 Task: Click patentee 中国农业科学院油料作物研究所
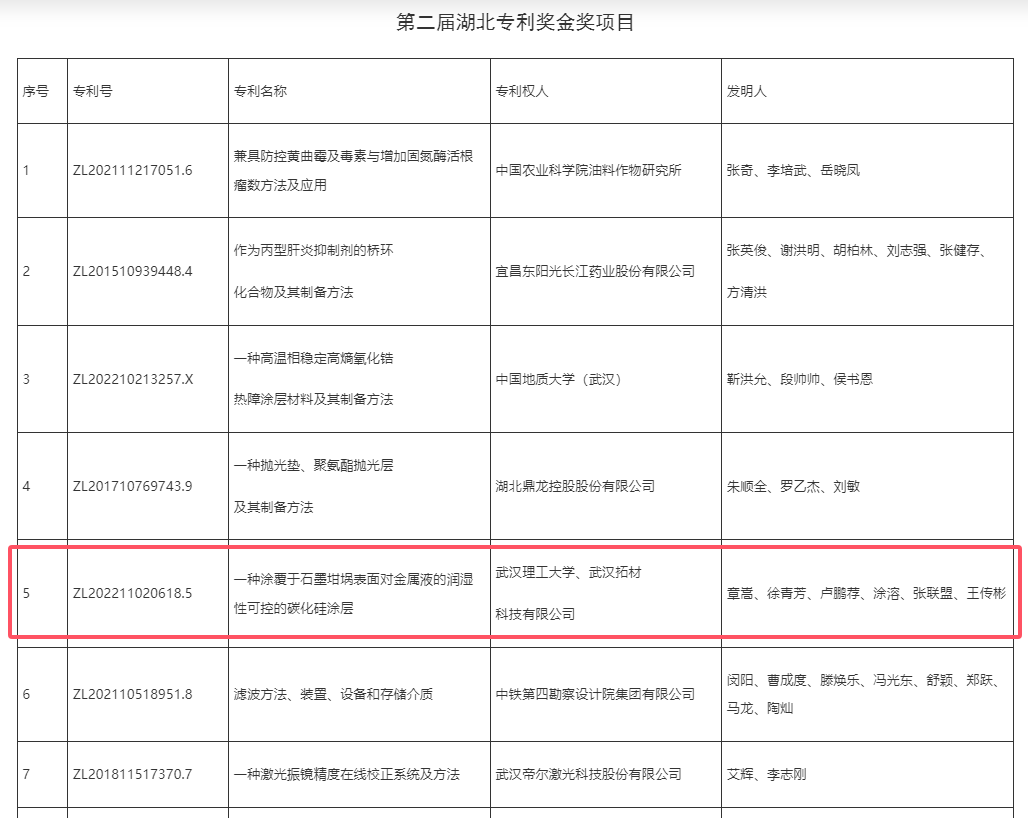pyautogui.click(x=588, y=170)
